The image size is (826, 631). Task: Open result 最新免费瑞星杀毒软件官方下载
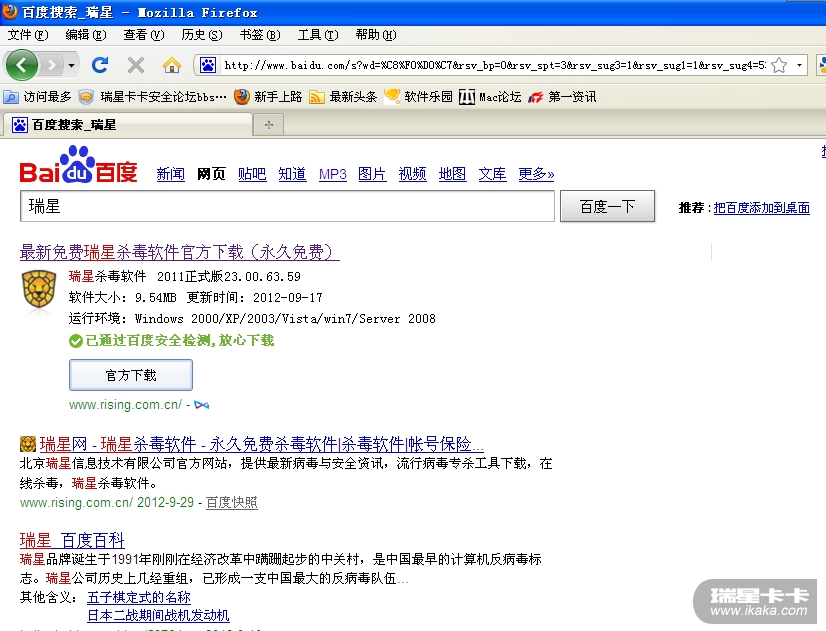coord(180,252)
